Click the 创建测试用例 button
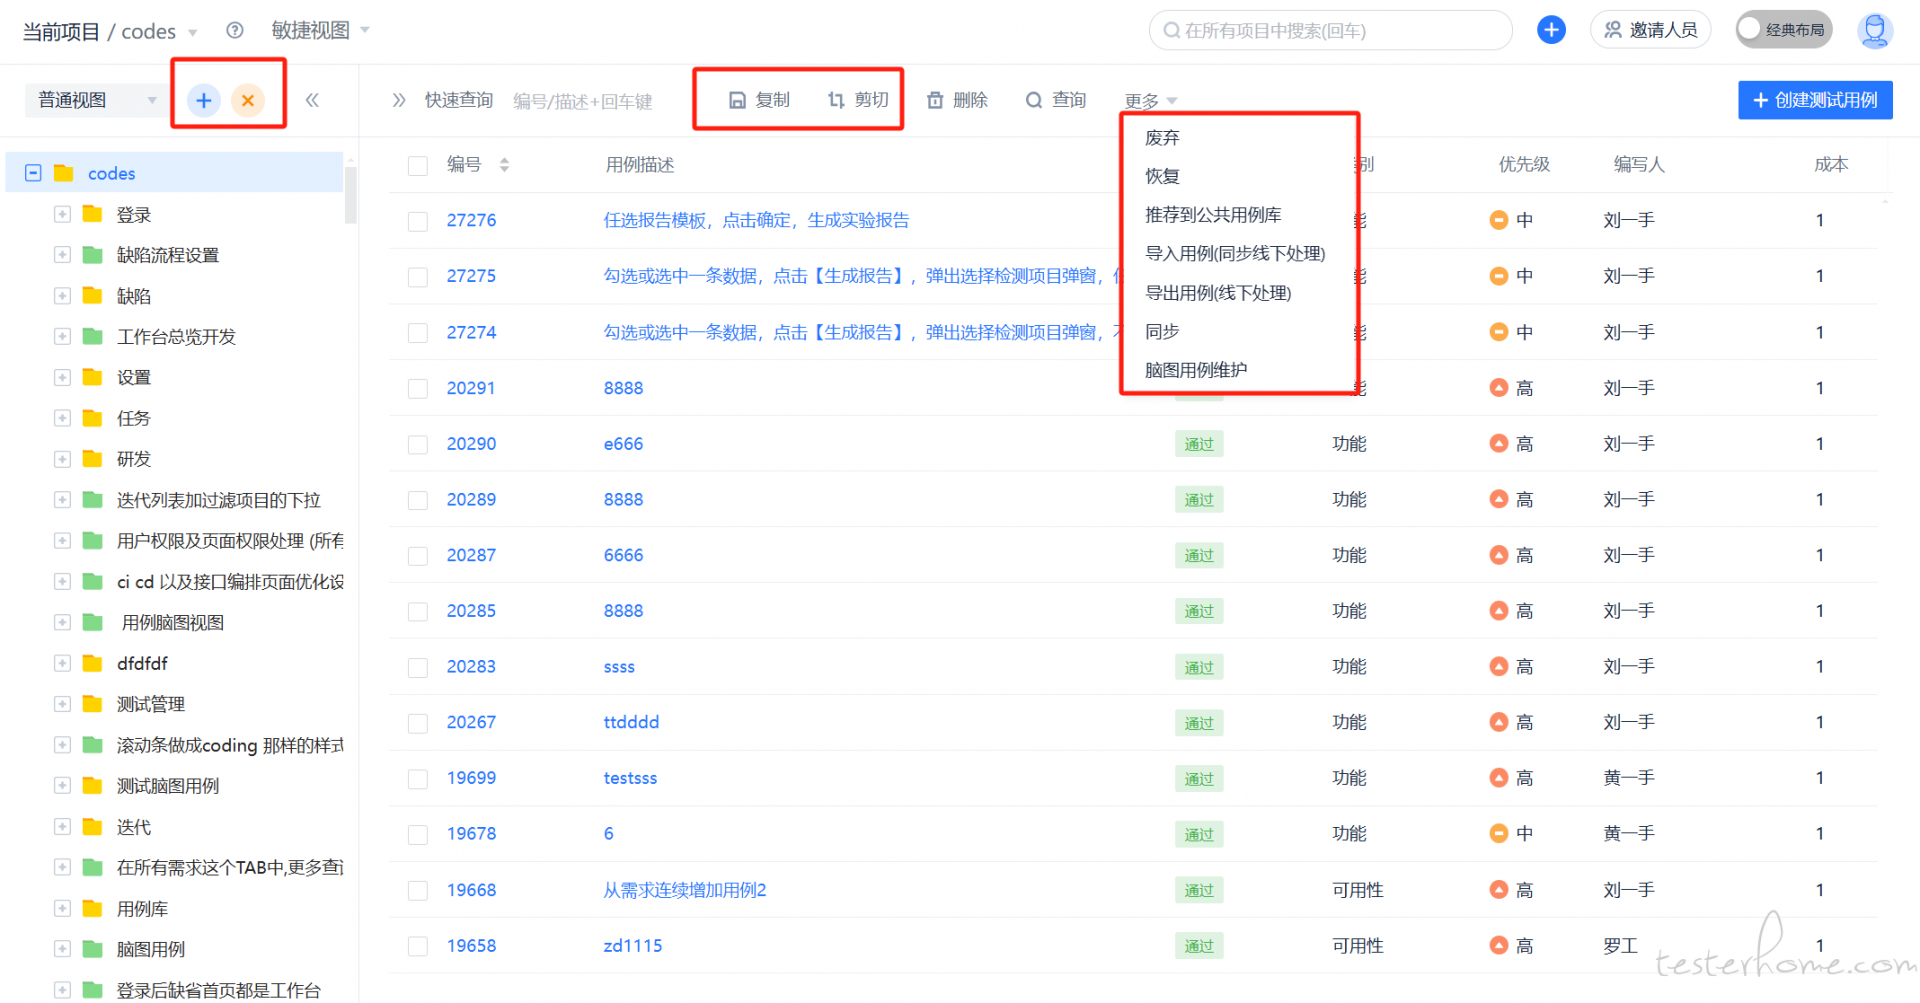 (x=1815, y=100)
